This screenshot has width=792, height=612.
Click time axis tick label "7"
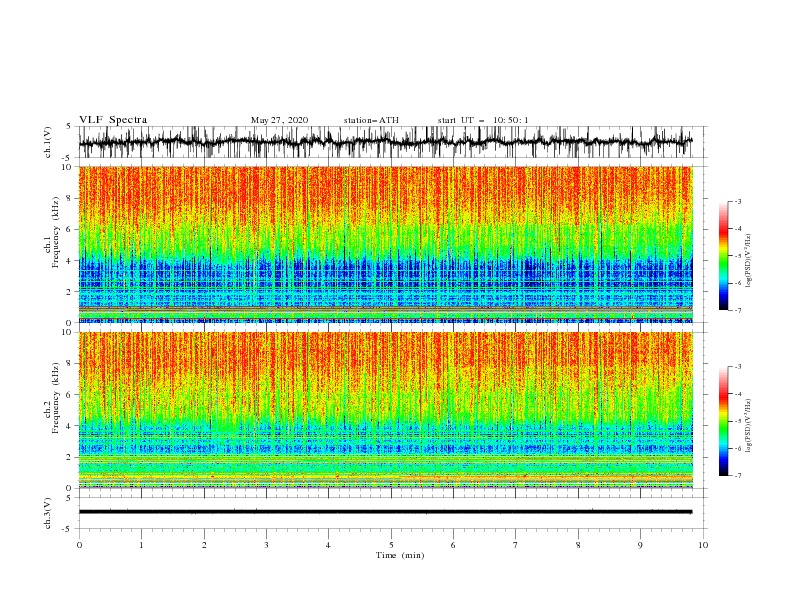516,545
